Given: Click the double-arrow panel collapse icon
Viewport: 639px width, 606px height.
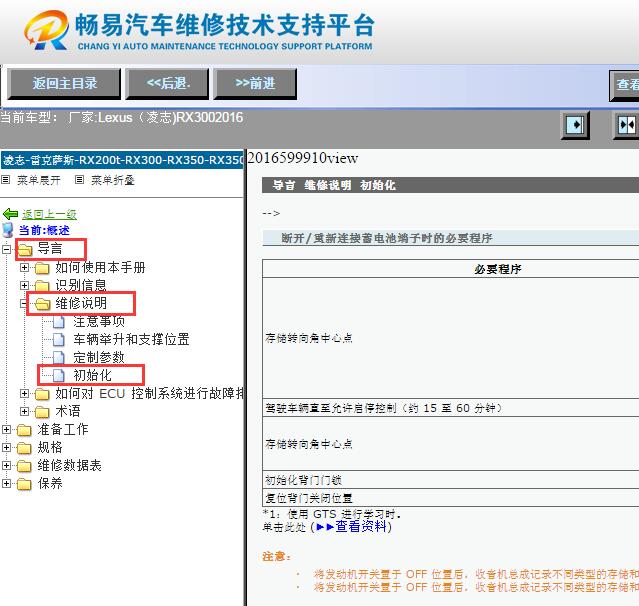Looking at the screenshot, I should click(626, 125).
